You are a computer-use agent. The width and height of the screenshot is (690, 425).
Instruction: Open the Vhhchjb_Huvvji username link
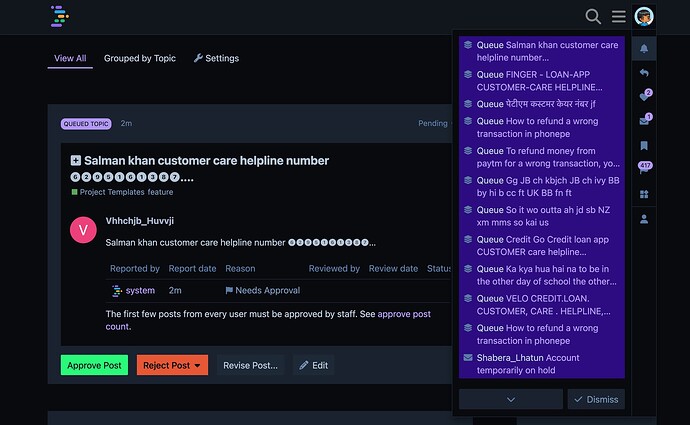coord(139,221)
